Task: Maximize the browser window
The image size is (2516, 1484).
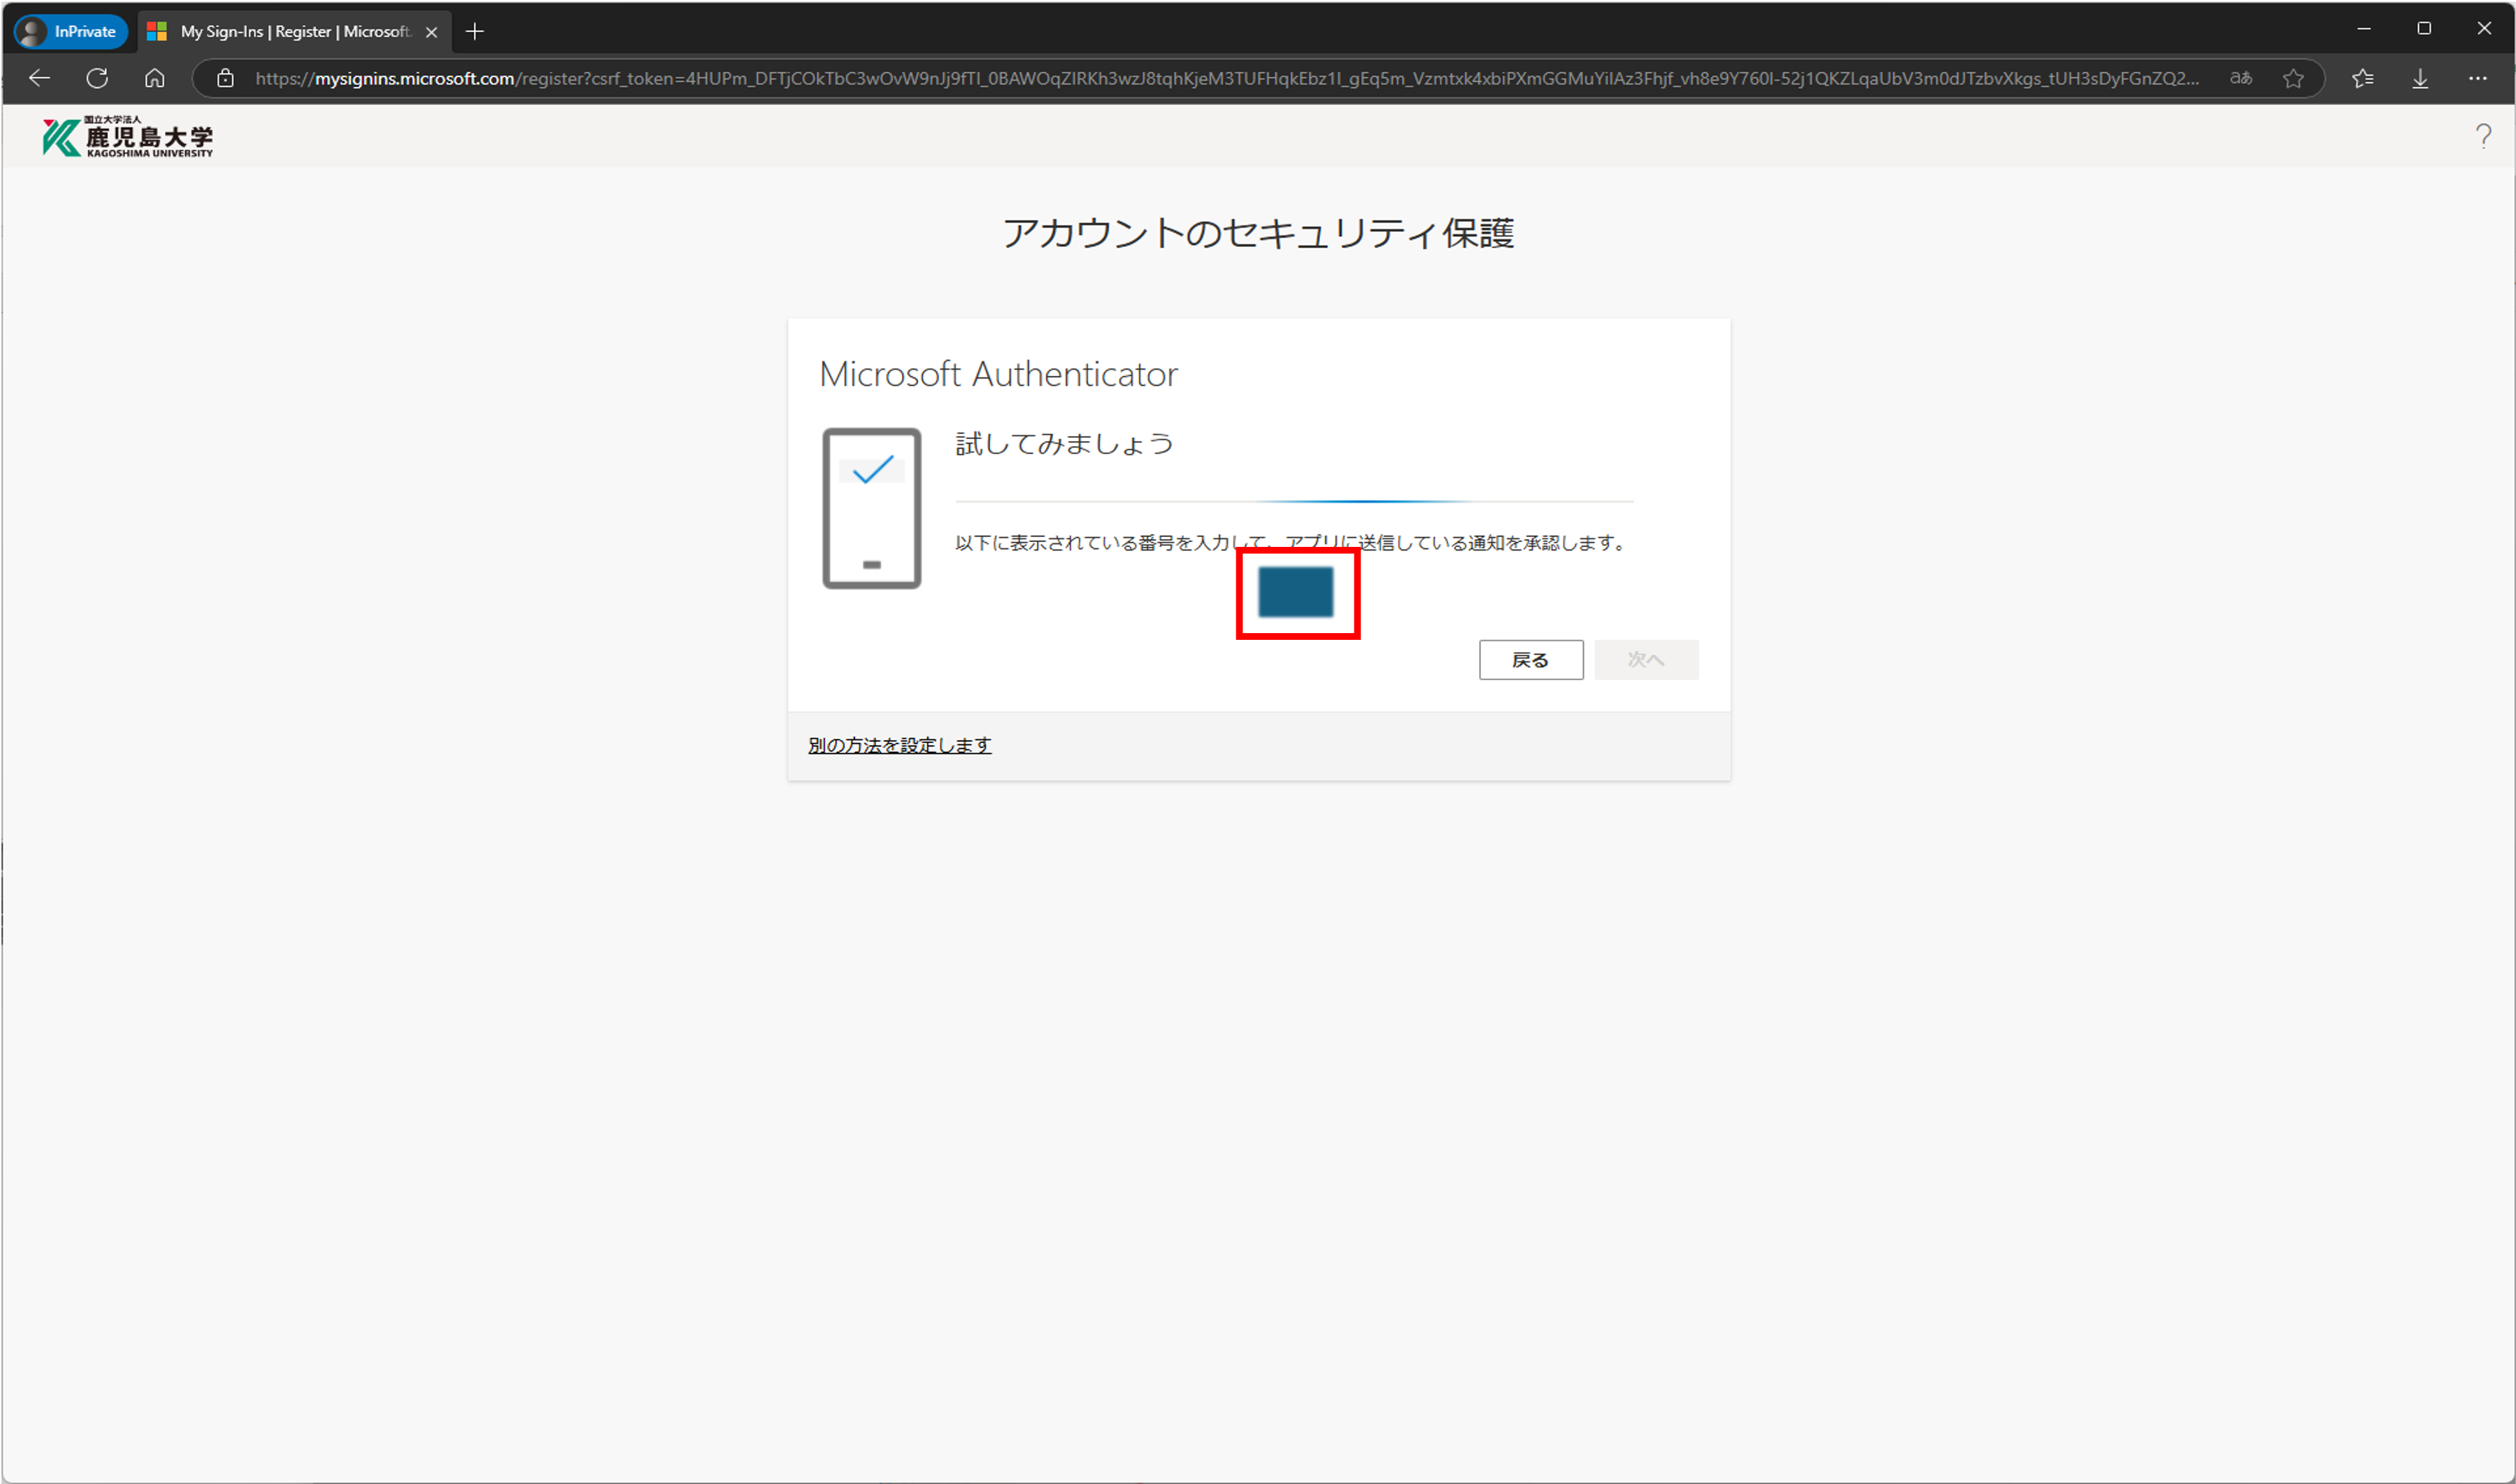Action: pyautogui.click(x=2424, y=29)
